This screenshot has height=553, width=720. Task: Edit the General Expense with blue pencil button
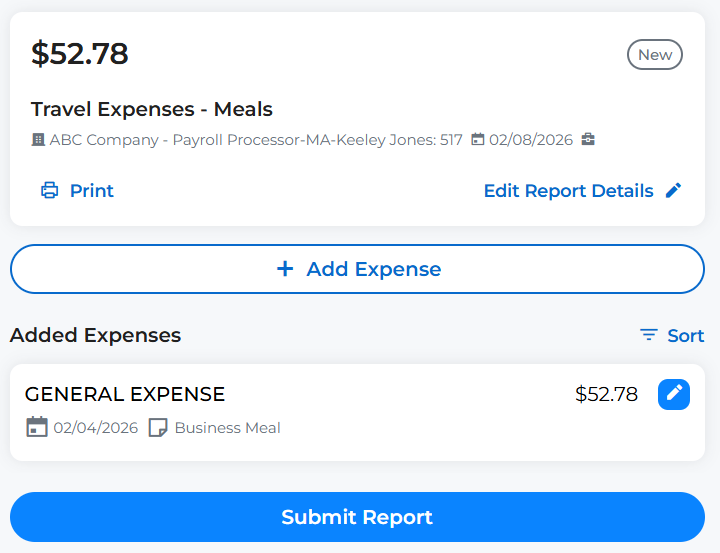point(674,394)
